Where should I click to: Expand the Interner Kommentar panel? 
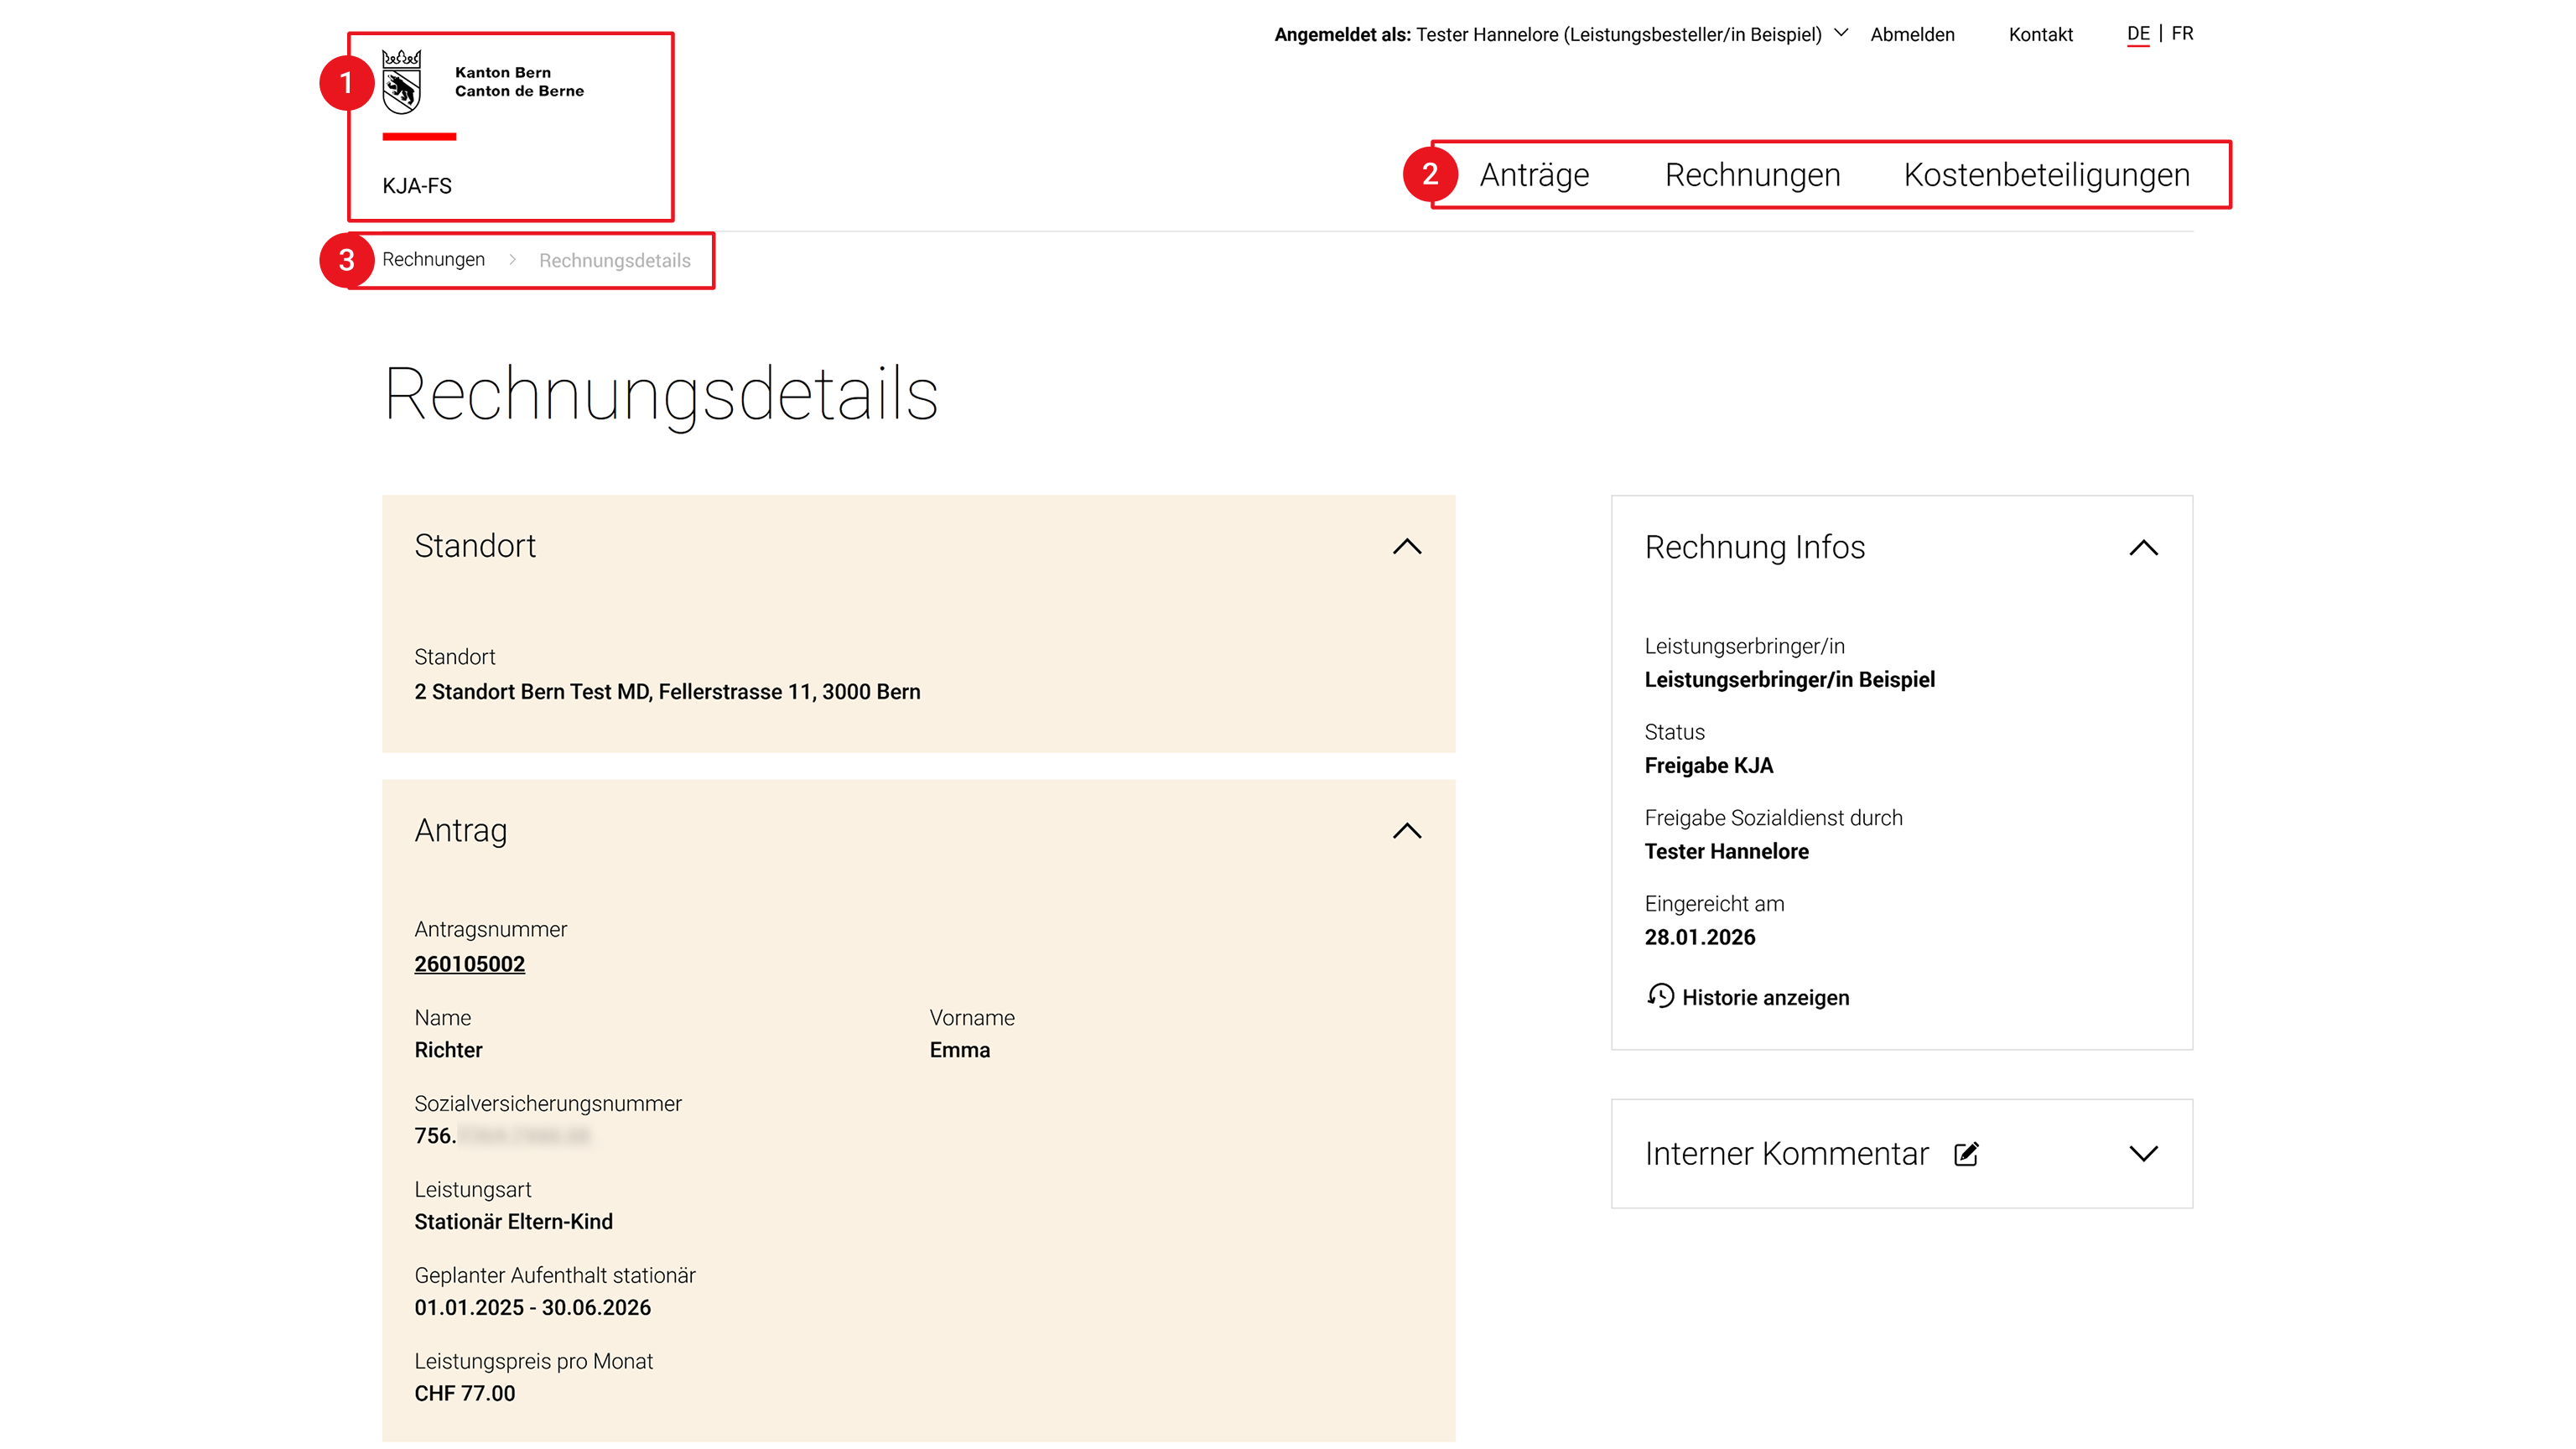point(2143,1154)
